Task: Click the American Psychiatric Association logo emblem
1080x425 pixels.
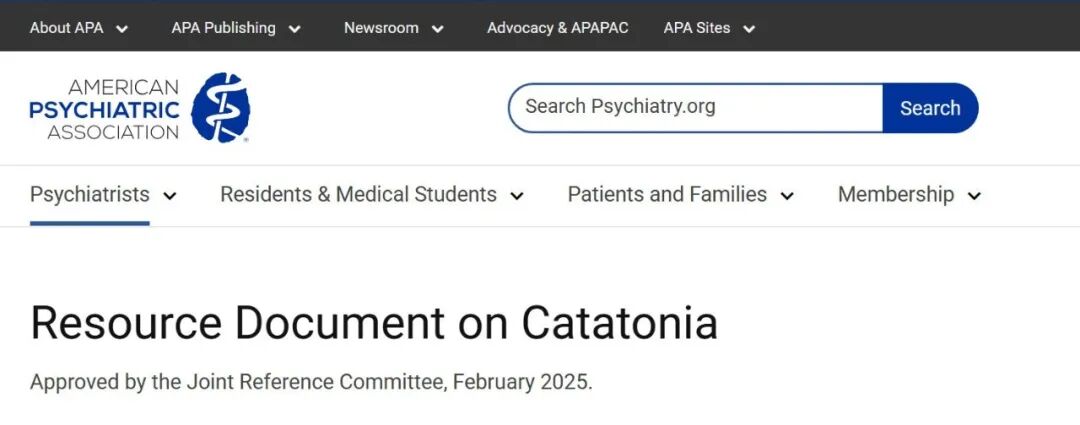Action: [220, 107]
